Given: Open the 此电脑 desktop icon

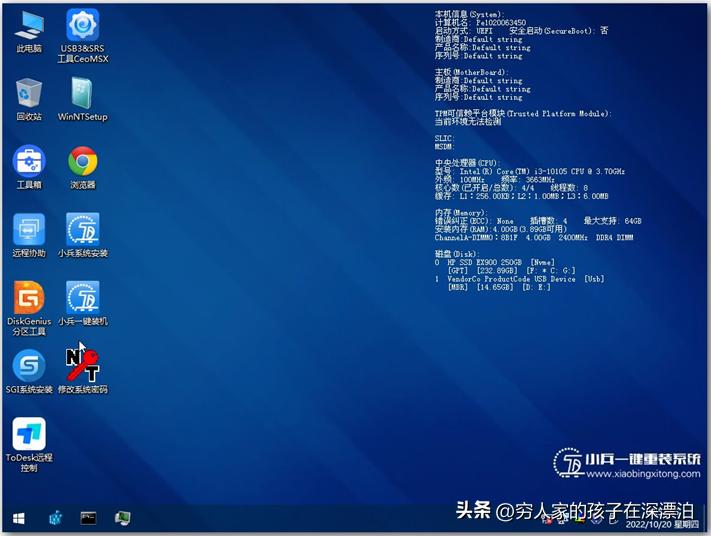Looking at the screenshot, I should tap(29, 32).
